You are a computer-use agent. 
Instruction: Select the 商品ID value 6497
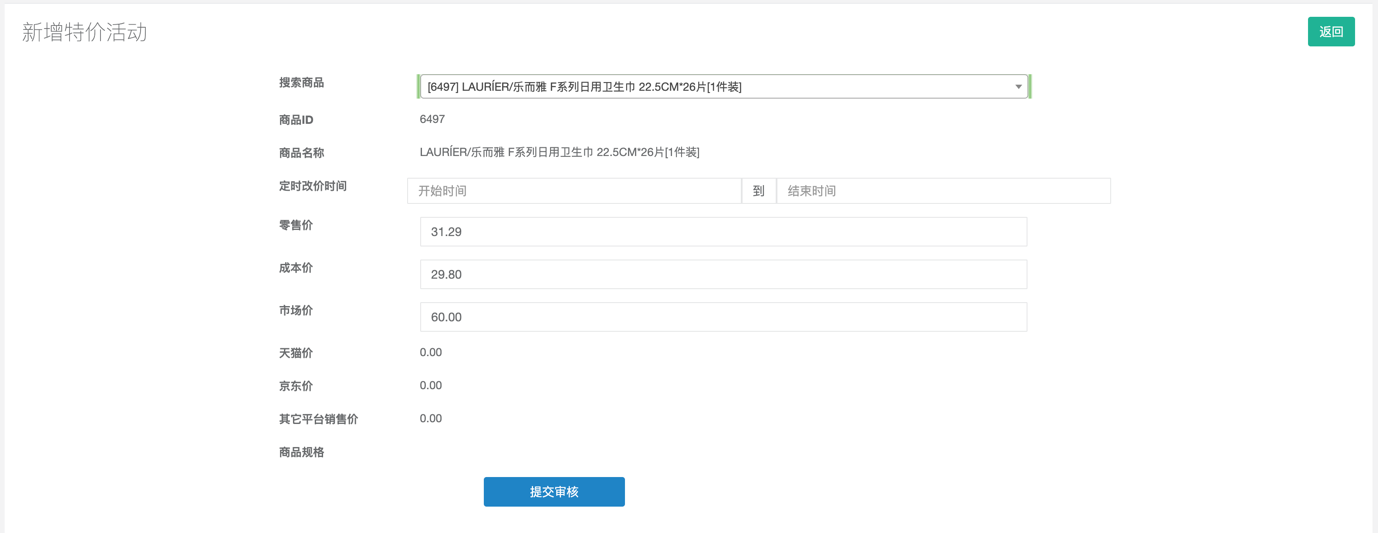click(432, 119)
